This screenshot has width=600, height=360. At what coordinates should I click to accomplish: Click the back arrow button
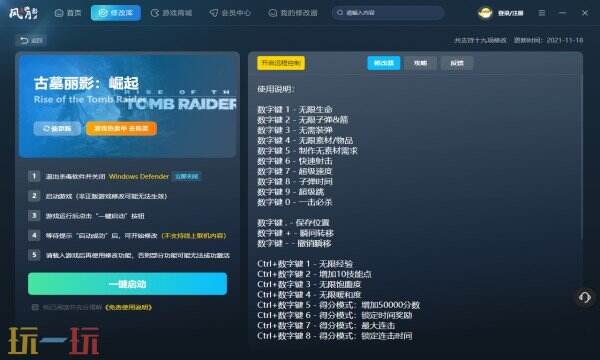31,40
